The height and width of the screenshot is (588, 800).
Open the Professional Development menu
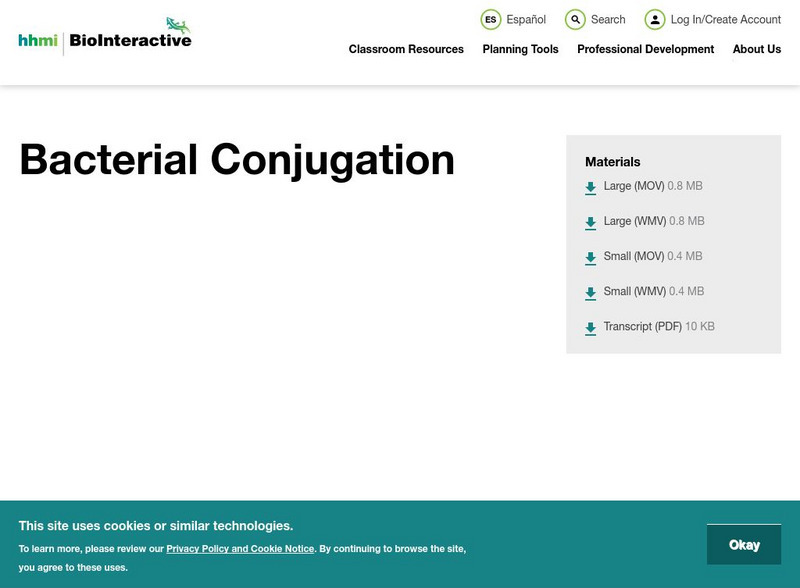coord(645,49)
